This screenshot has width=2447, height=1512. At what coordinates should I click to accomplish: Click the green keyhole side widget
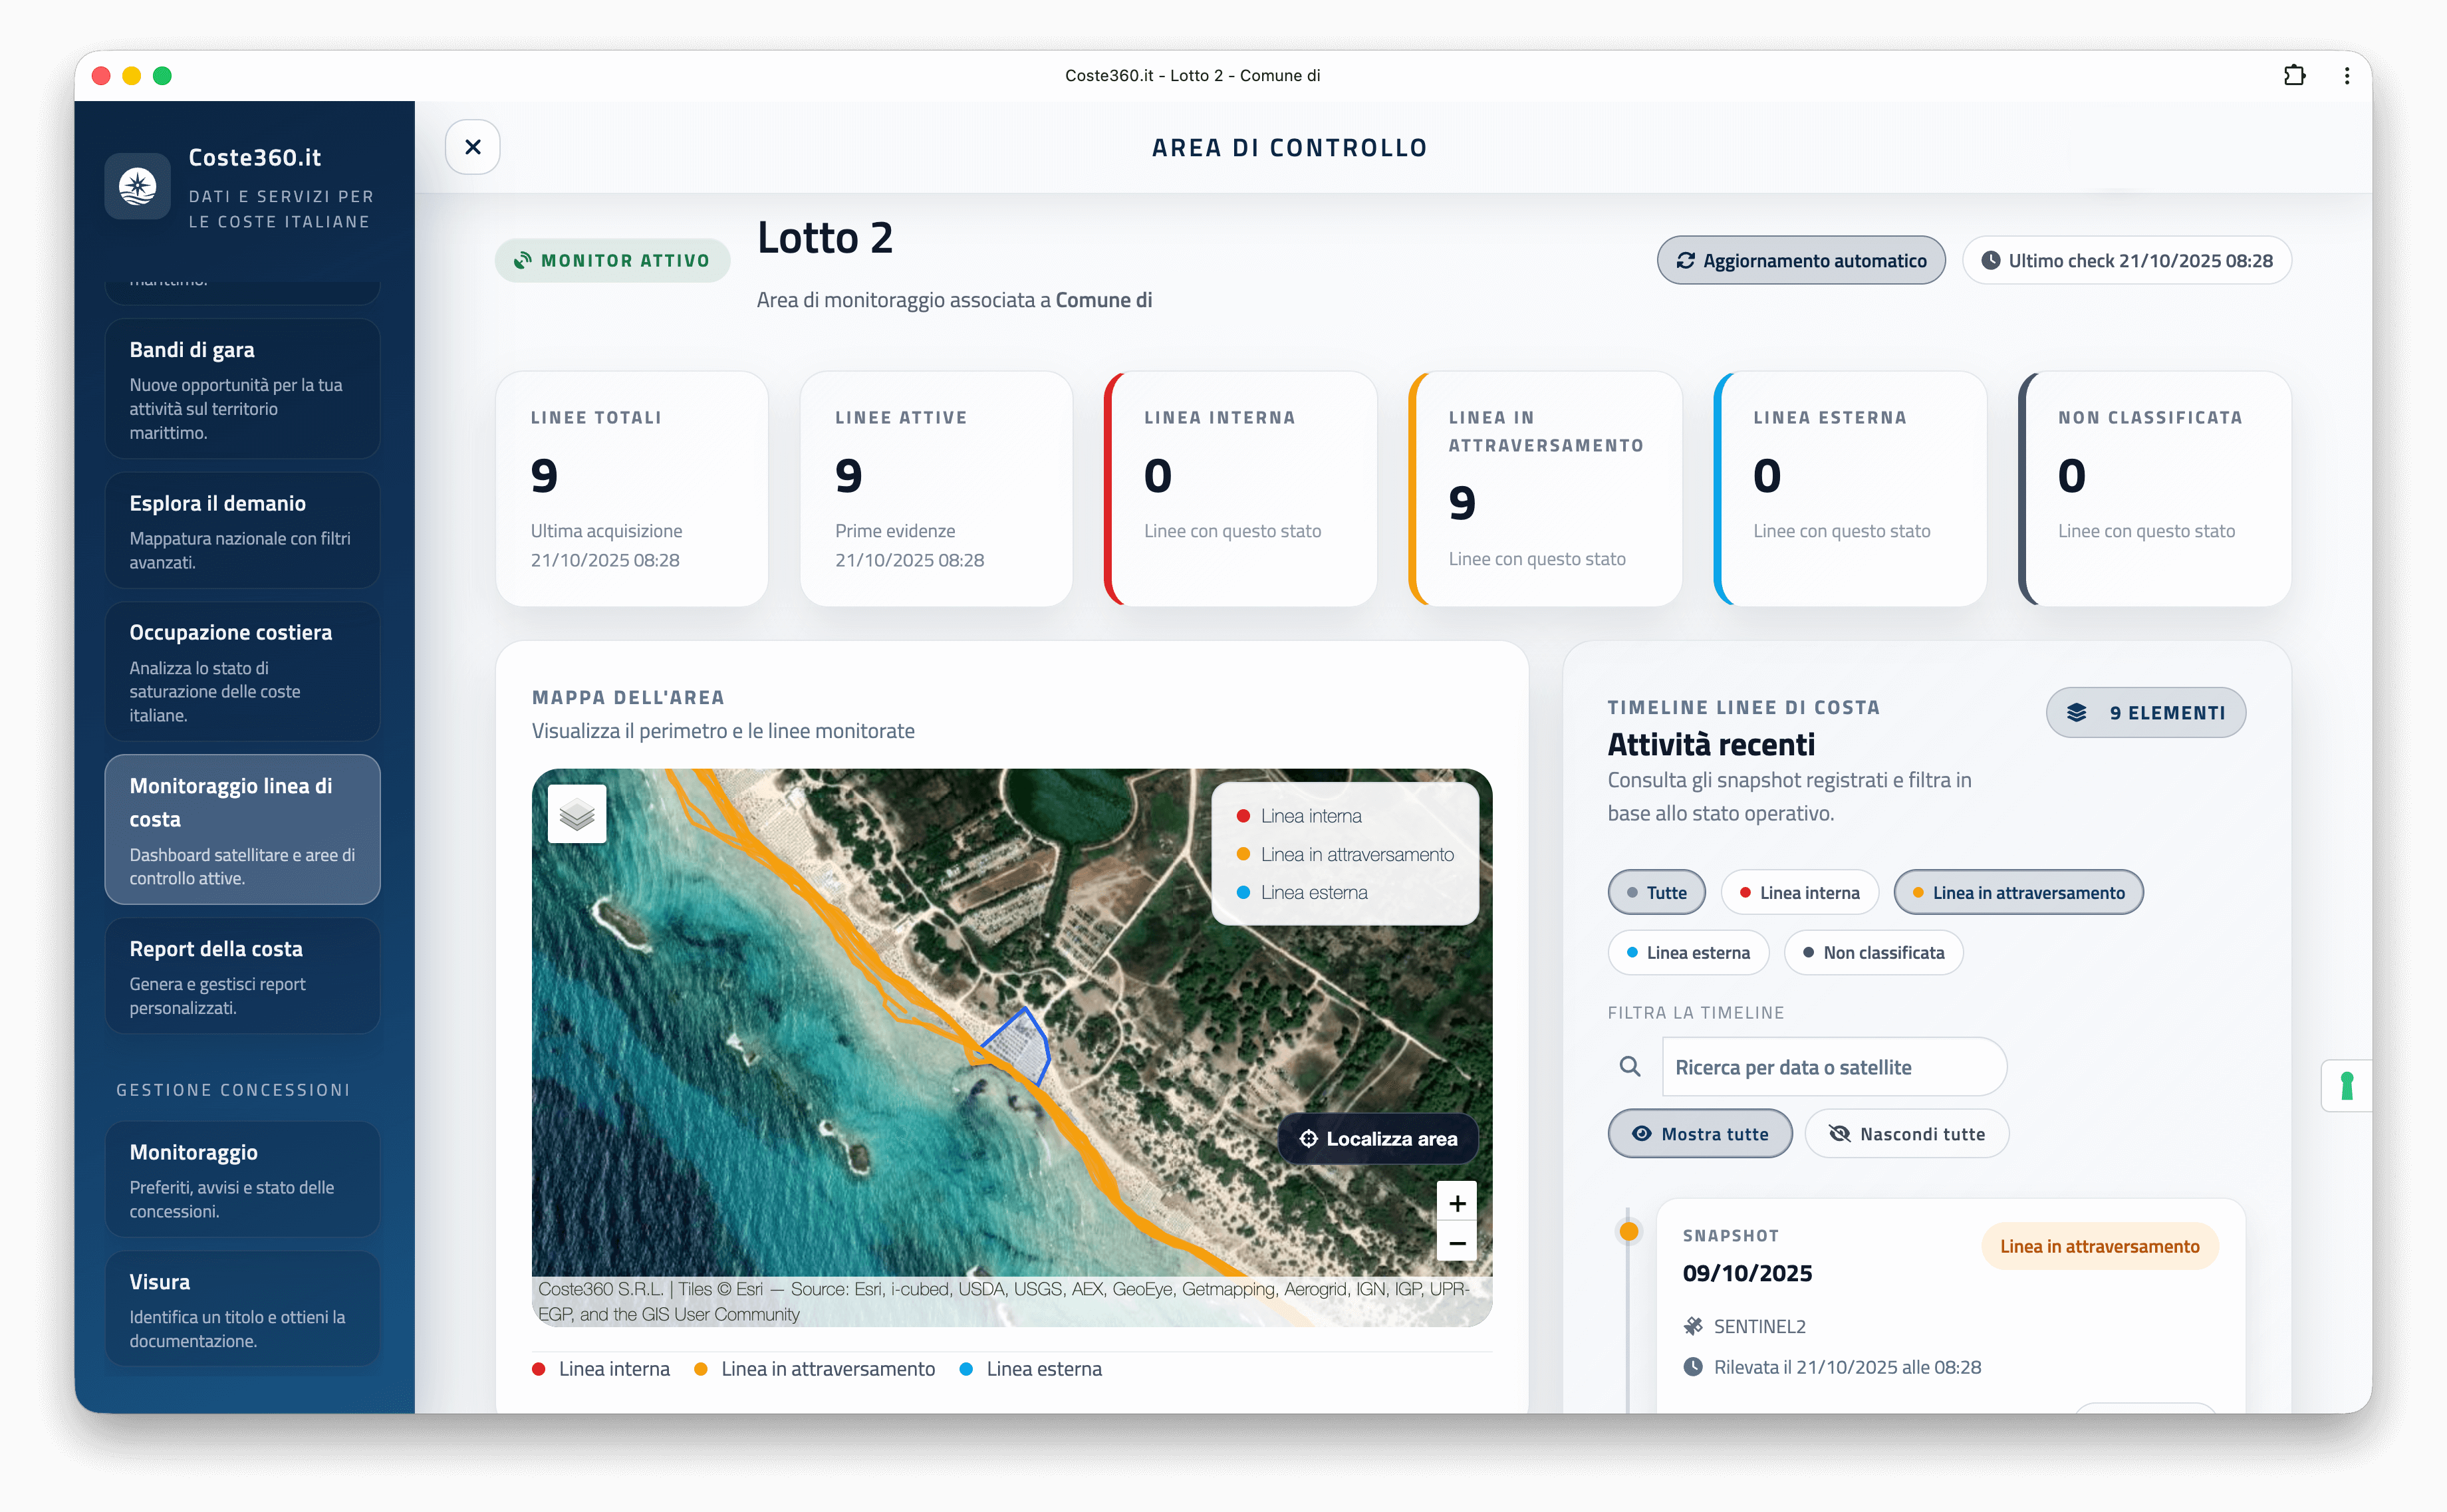pyautogui.click(x=2346, y=1085)
